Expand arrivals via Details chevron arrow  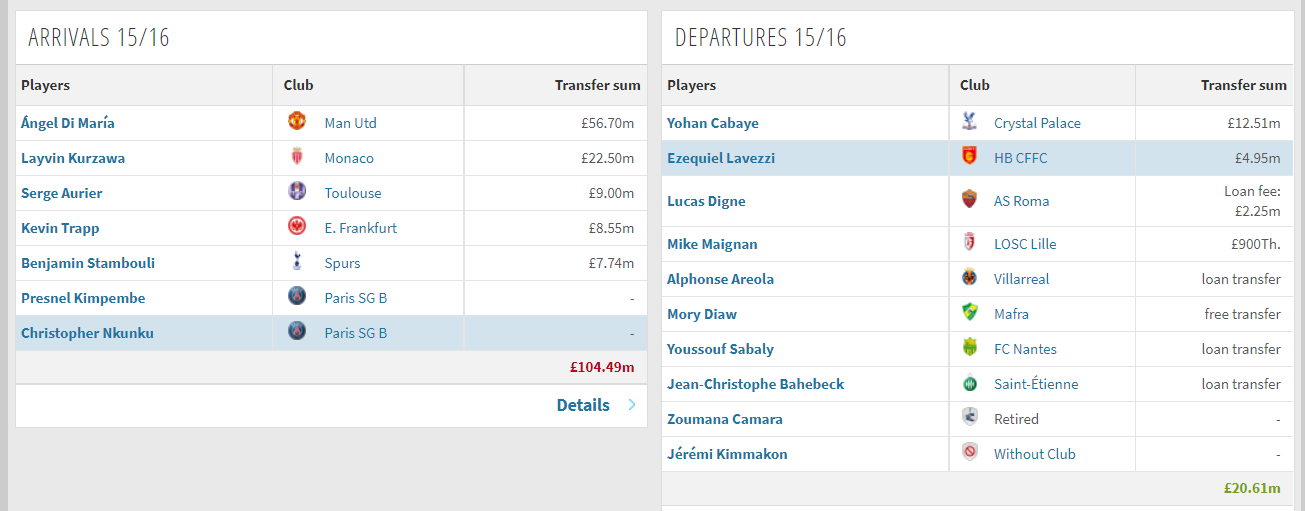632,405
